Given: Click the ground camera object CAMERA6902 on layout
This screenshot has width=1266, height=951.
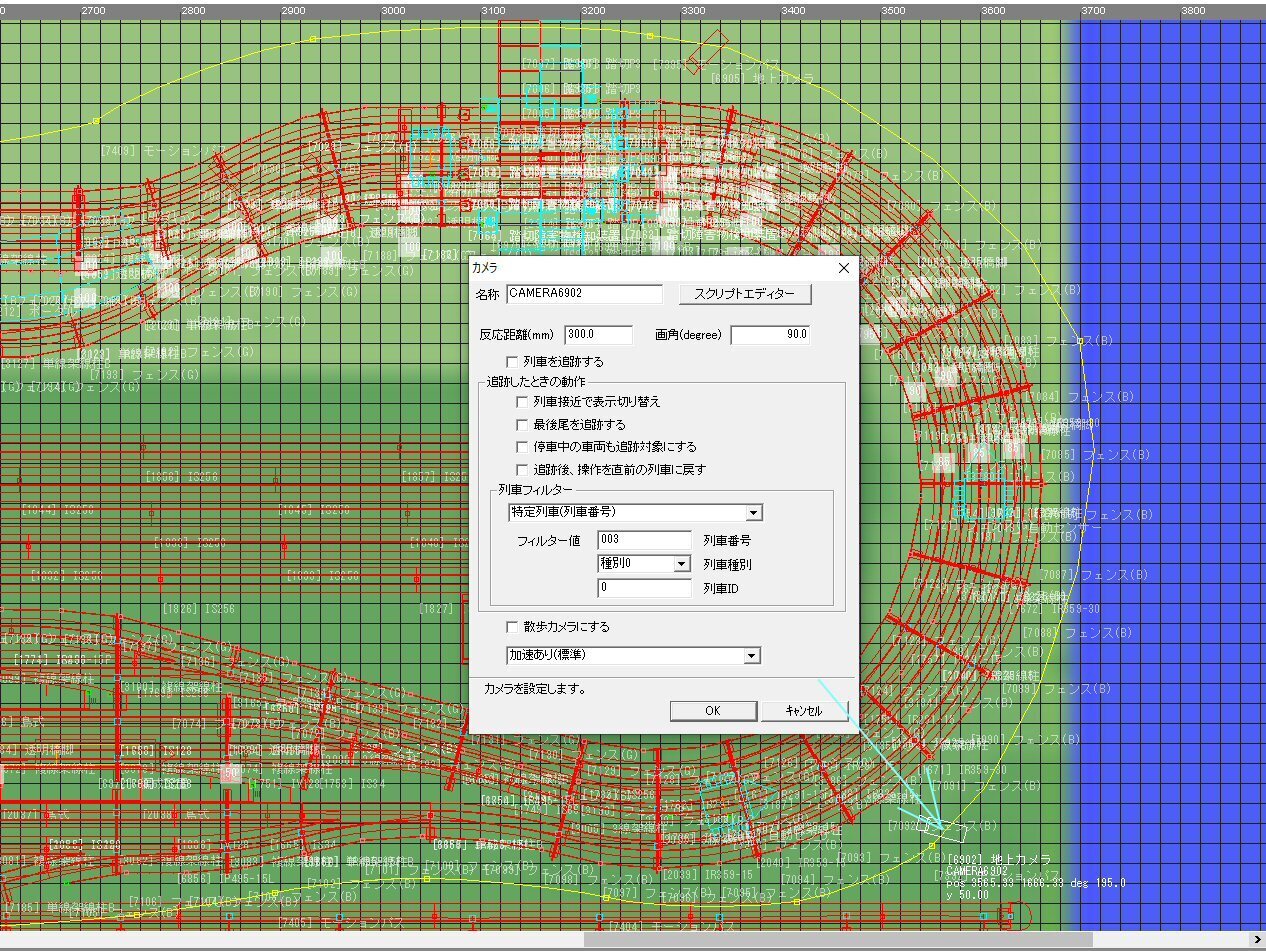Looking at the screenshot, I should pyautogui.click(x=941, y=827).
